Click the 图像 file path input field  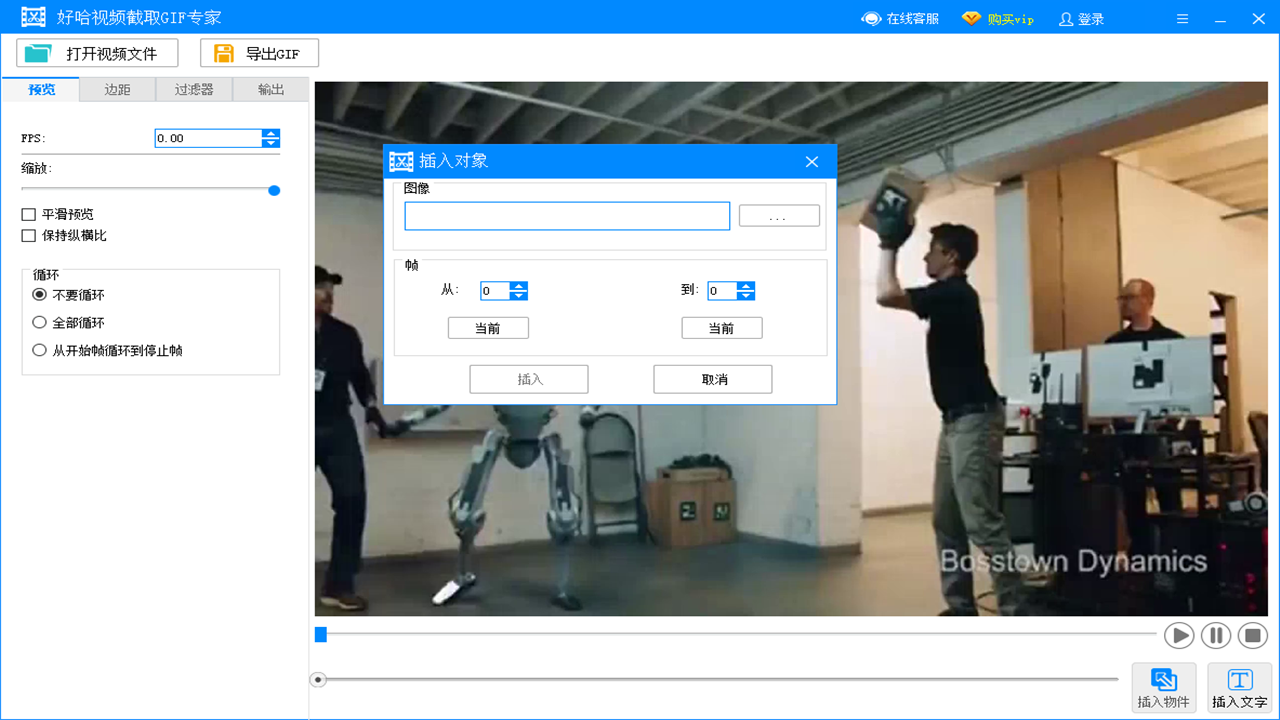tap(566, 215)
